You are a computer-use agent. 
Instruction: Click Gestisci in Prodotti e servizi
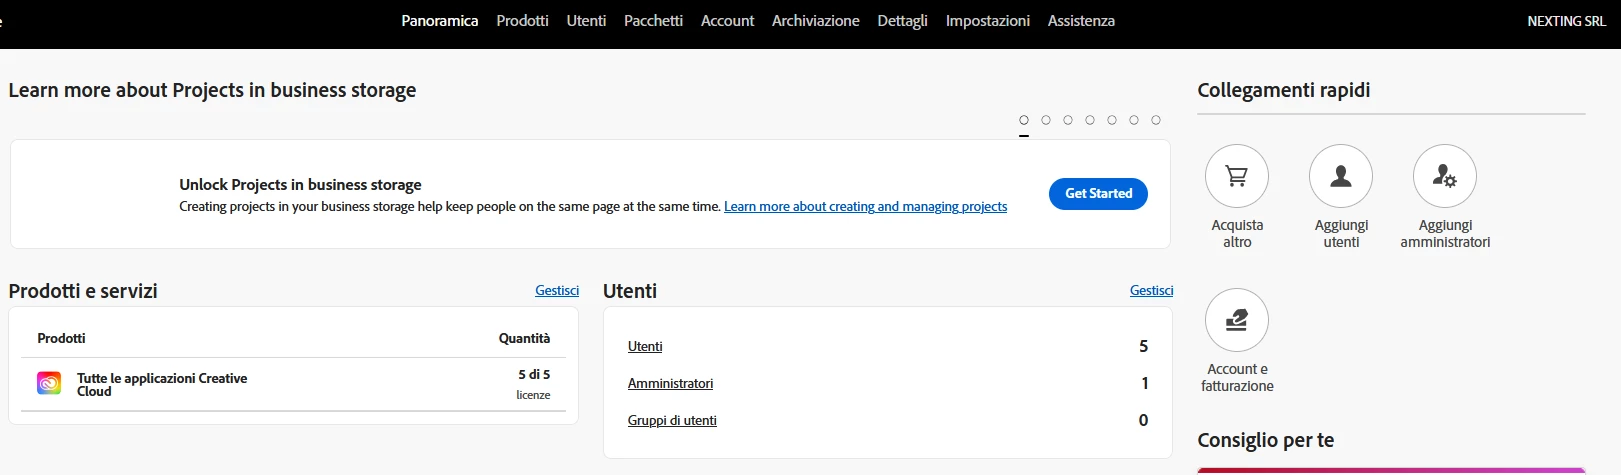[557, 291]
